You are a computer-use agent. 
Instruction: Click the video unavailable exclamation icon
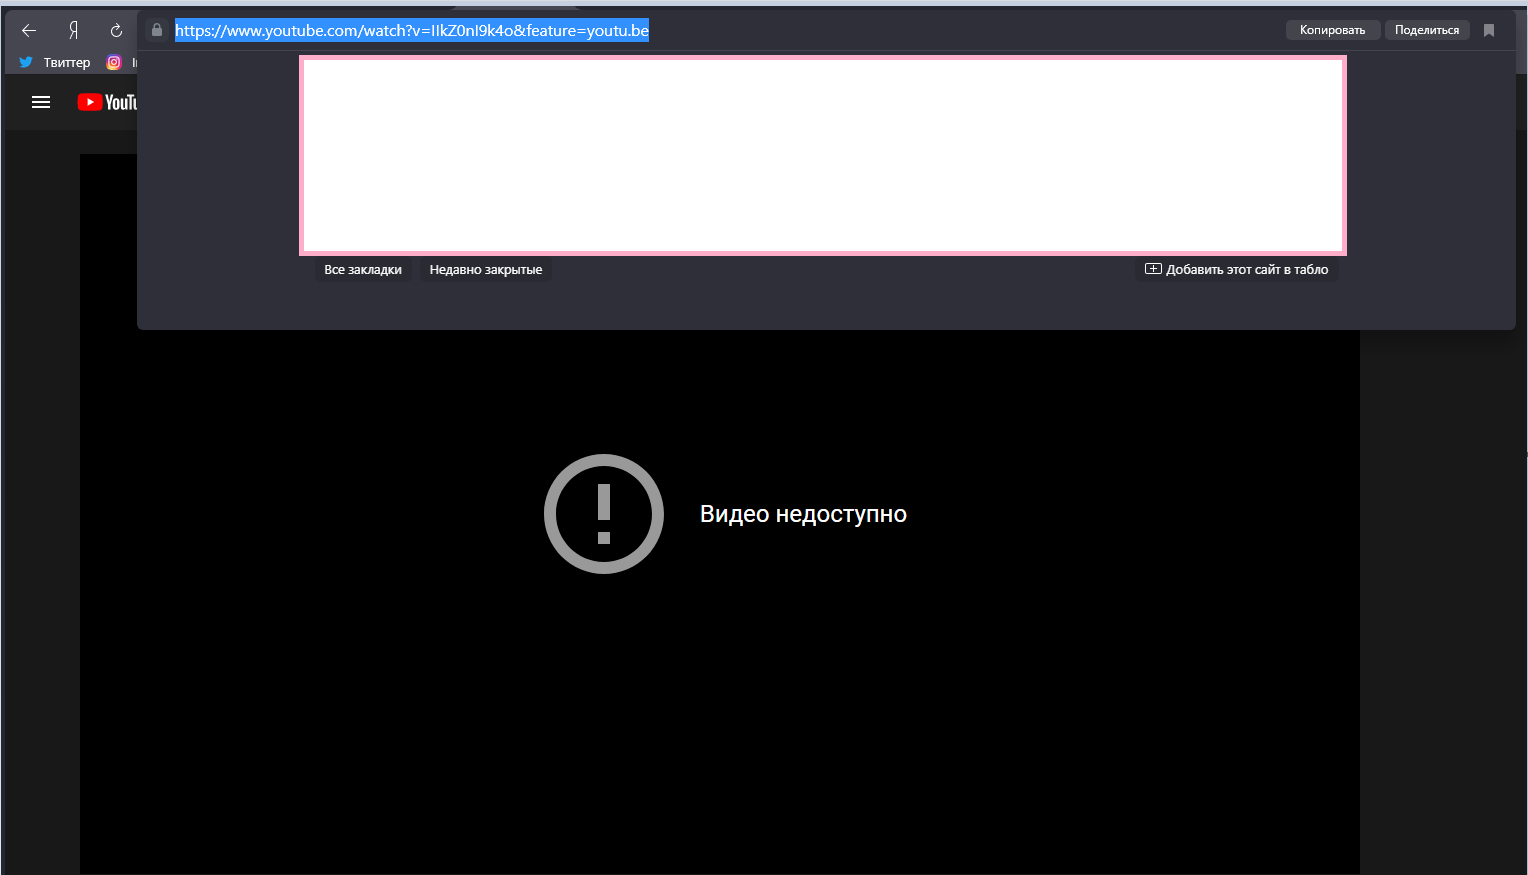(603, 513)
